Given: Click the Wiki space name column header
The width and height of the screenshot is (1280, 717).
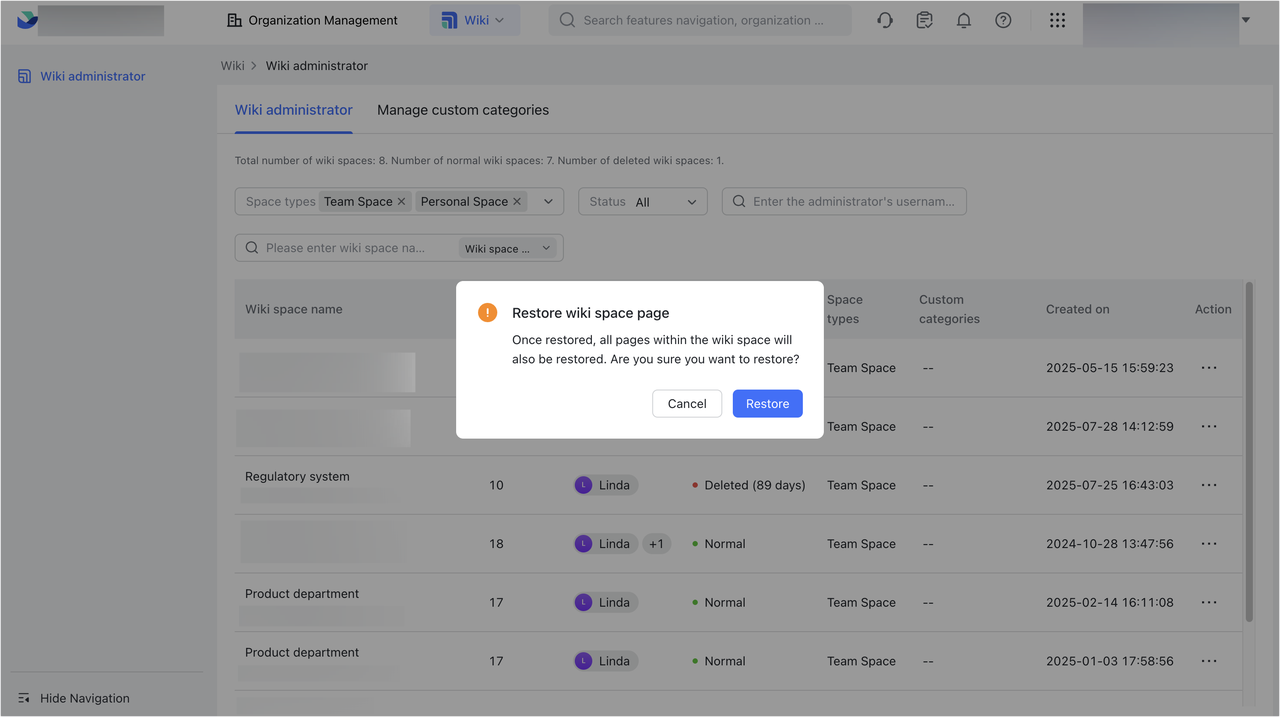Looking at the screenshot, I should coord(294,309).
